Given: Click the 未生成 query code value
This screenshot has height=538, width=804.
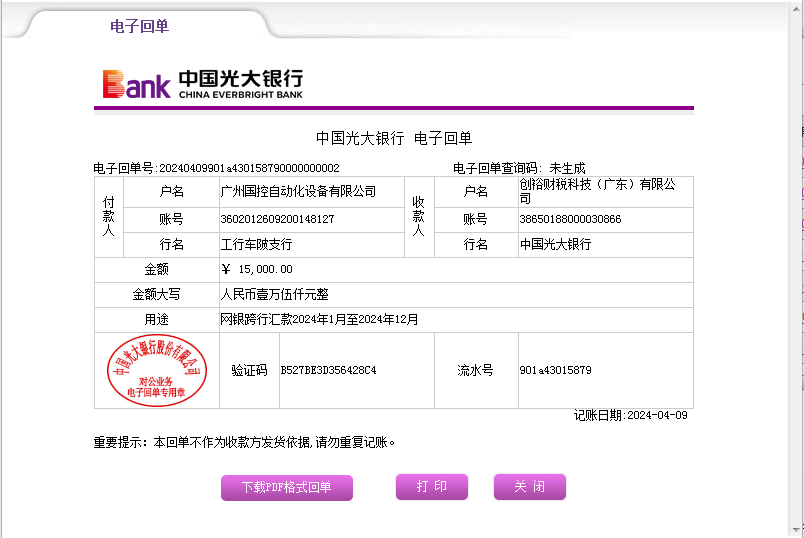Looking at the screenshot, I should pos(567,168).
